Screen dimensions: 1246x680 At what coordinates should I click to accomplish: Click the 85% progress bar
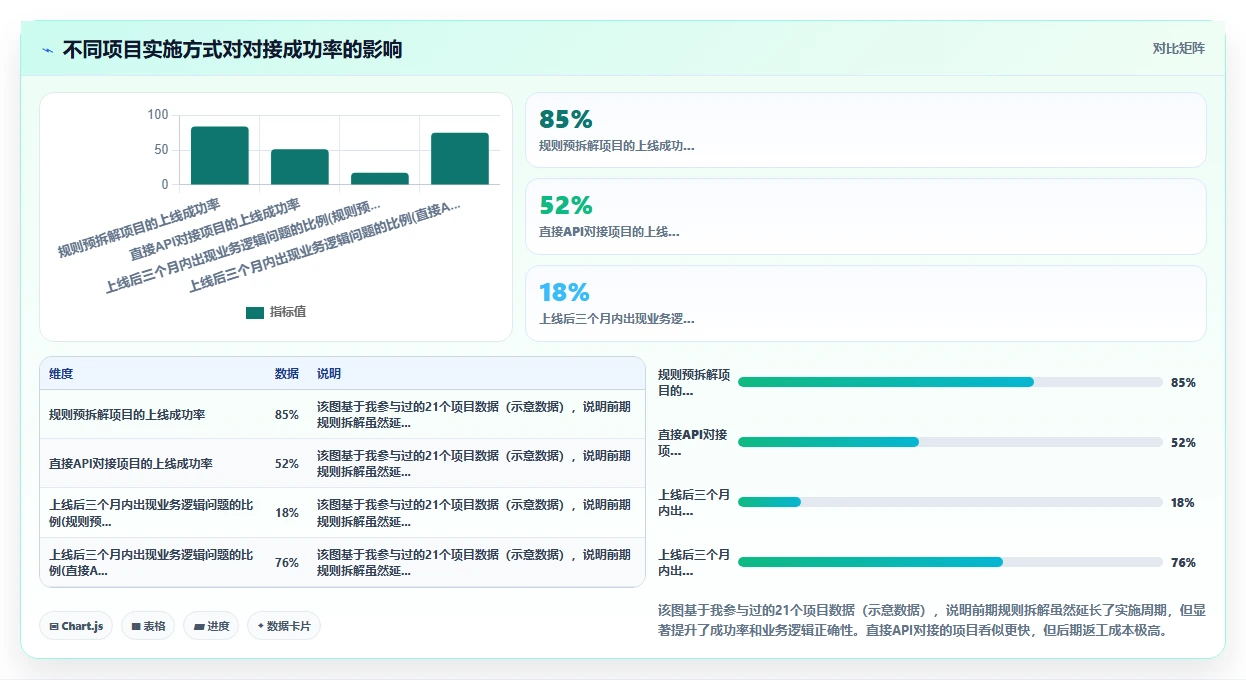(950, 382)
